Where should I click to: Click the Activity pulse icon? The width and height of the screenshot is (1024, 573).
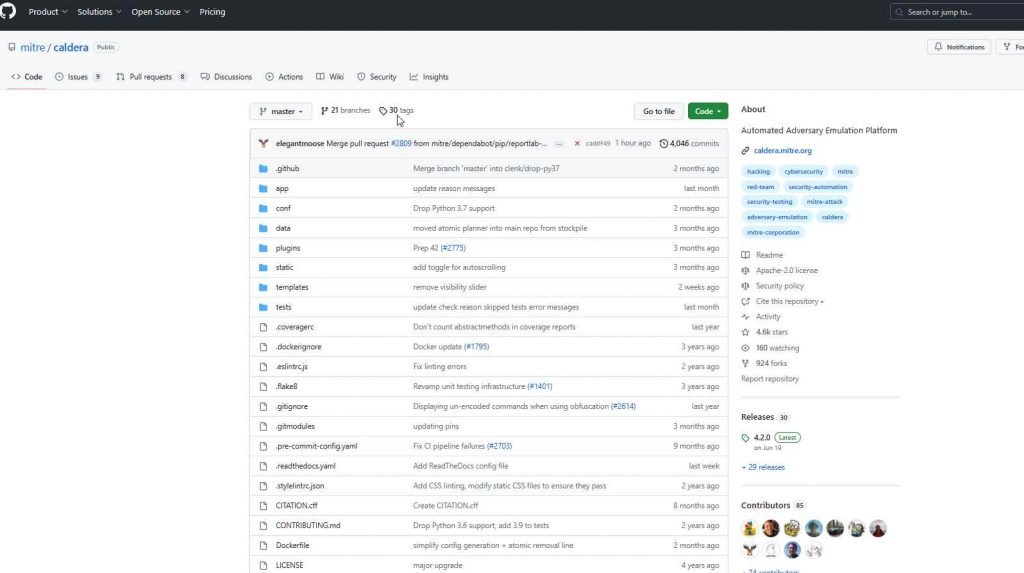tap(745, 317)
